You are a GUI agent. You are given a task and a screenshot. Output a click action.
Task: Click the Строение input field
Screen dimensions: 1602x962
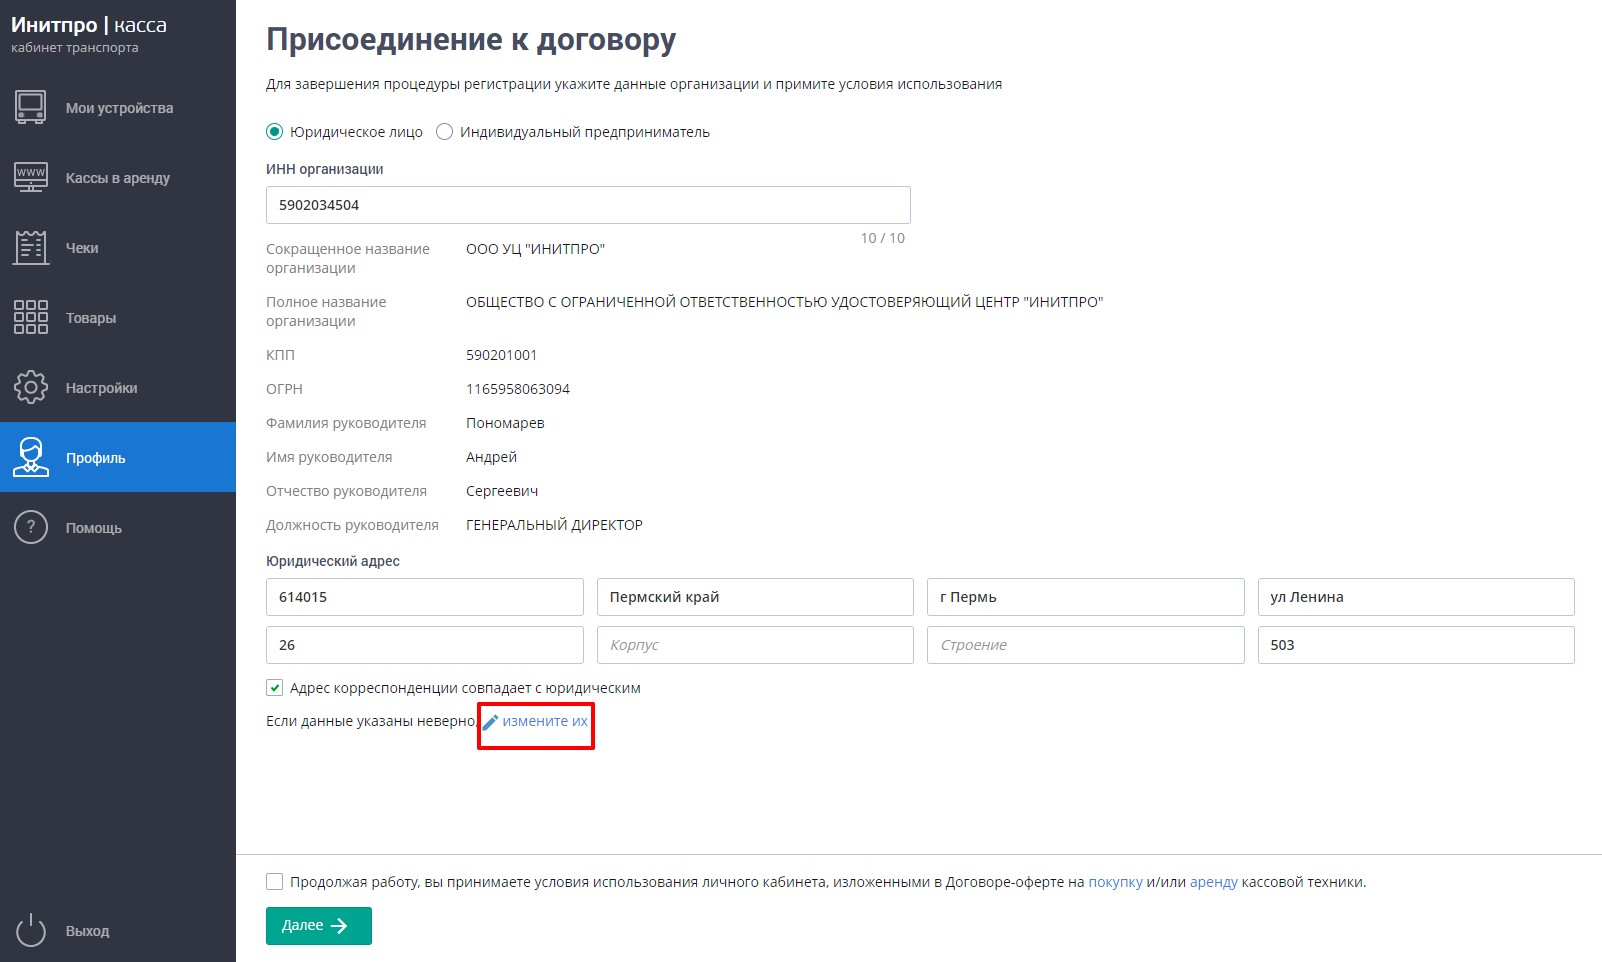coord(1086,645)
